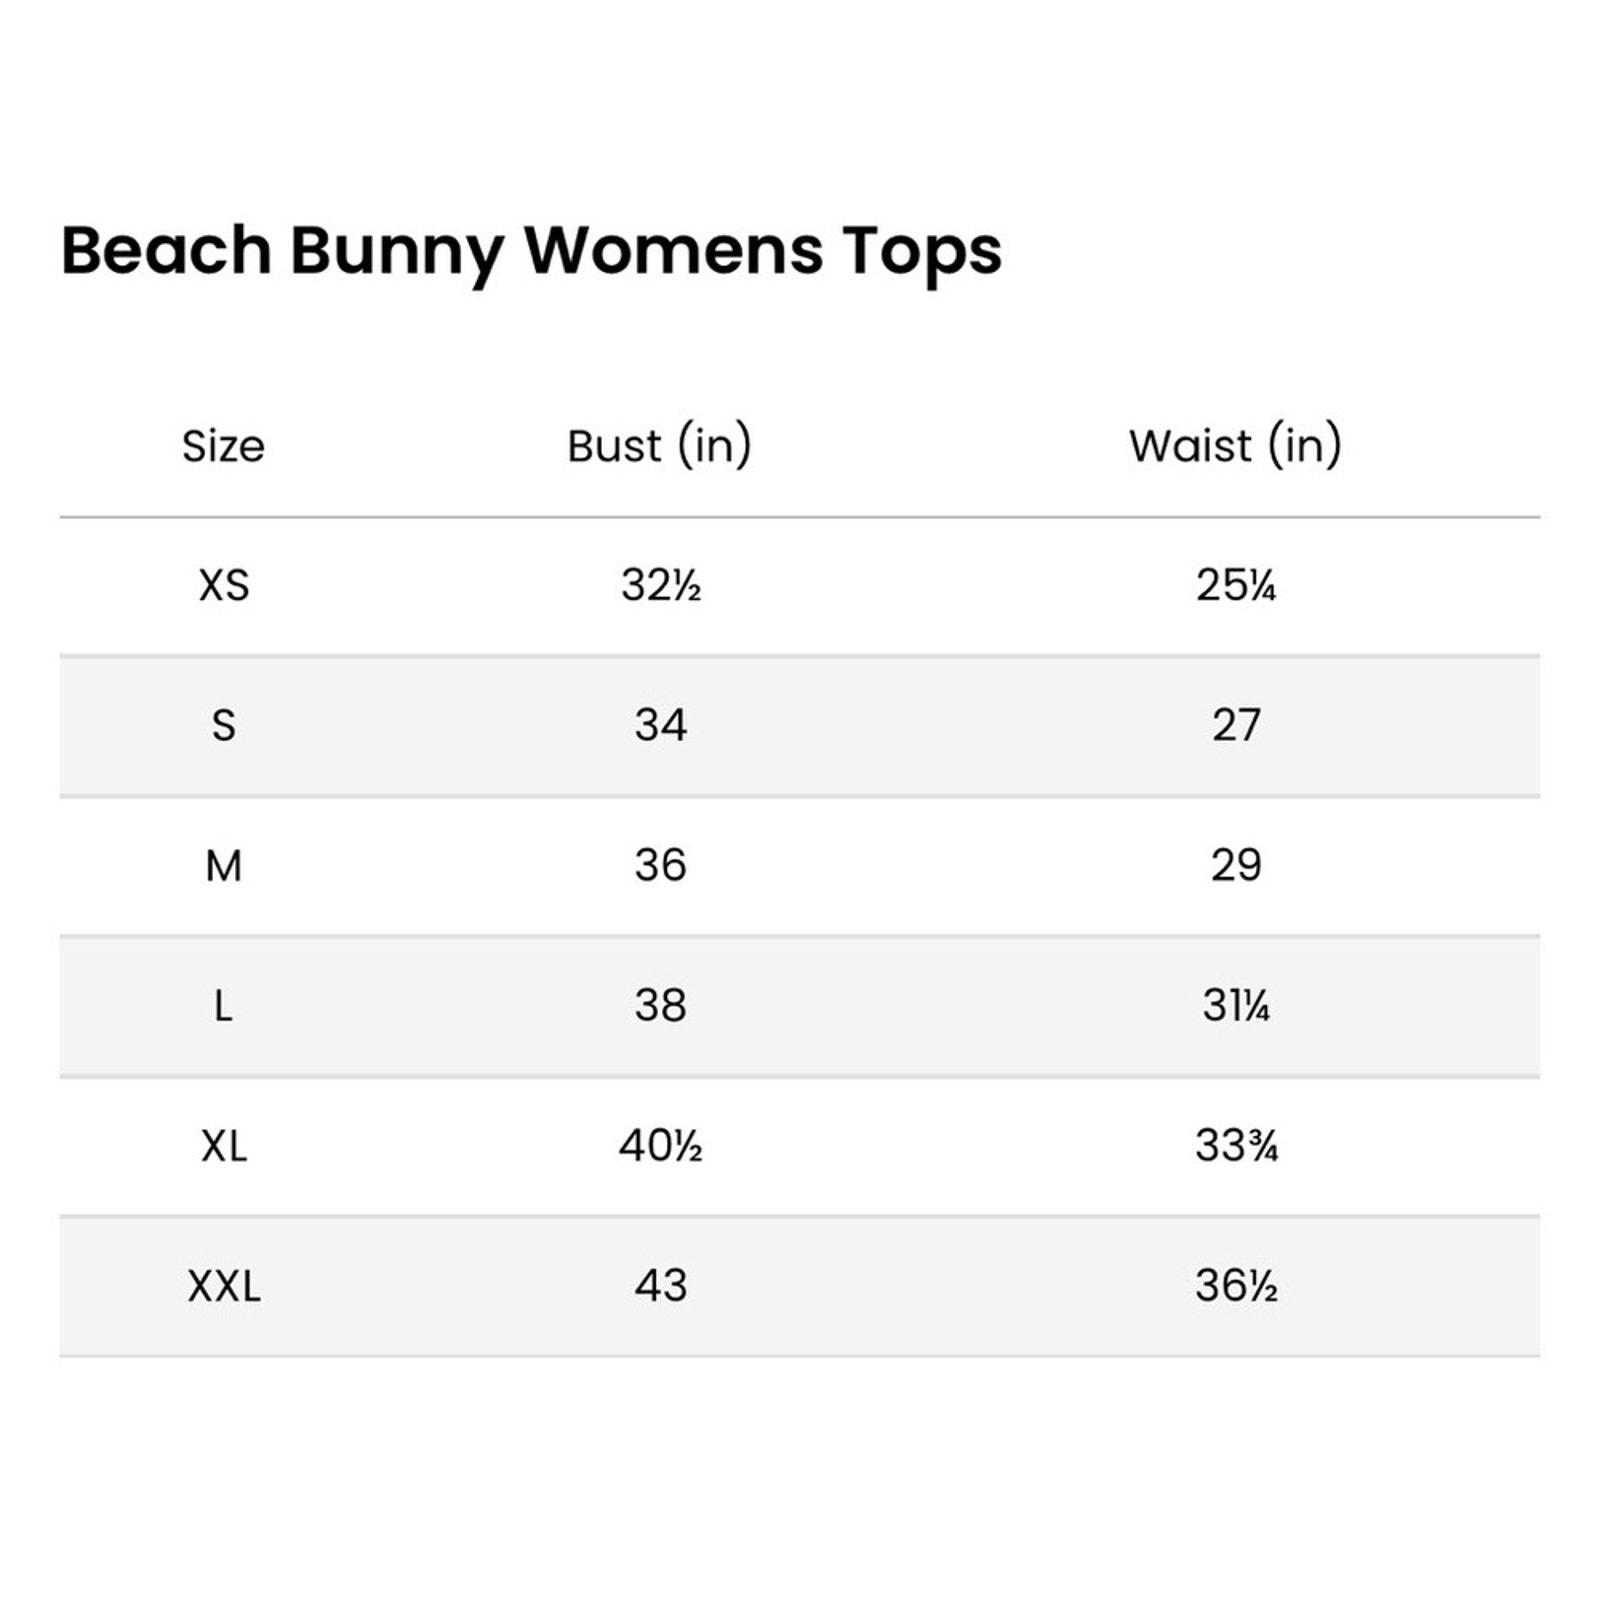Select the 40½ bust value for XL
This screenshot has height=1600, width=1600.
click(660, 1146)
